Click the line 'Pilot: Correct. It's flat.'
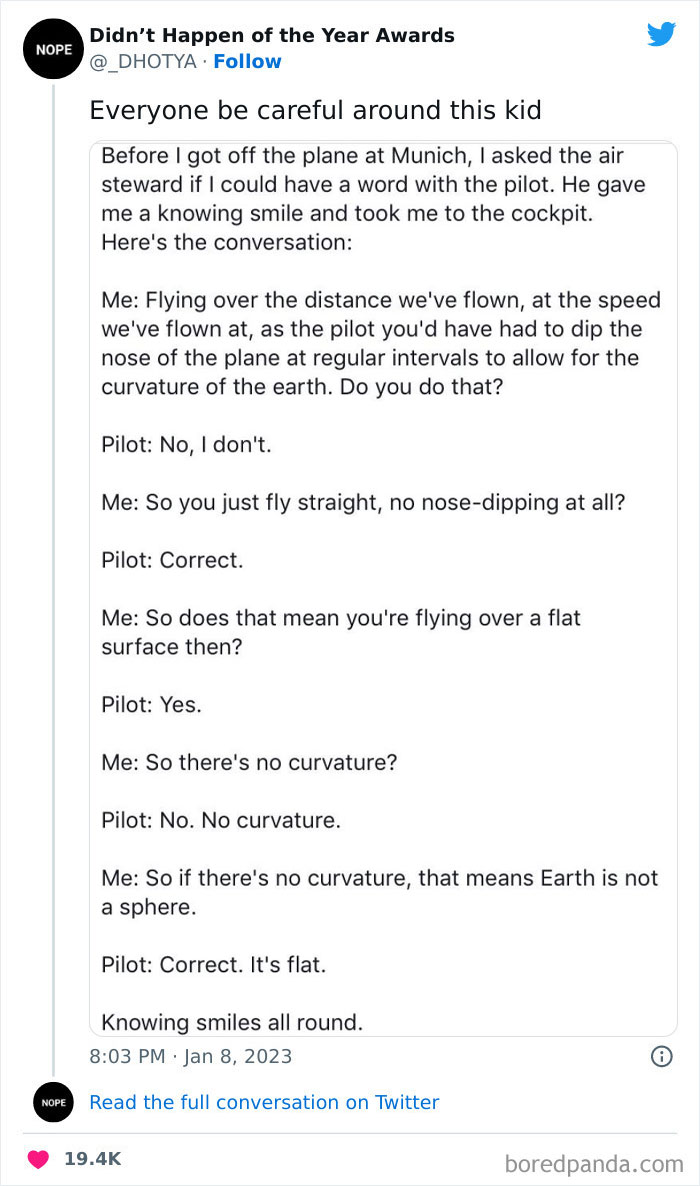This screenshot has width=700, height=1186. point(214,965)
